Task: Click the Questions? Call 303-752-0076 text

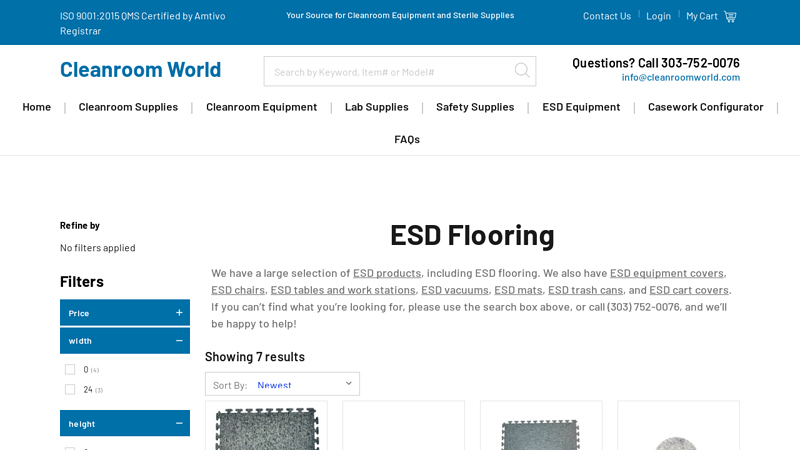Action: [x=656, y=63]
